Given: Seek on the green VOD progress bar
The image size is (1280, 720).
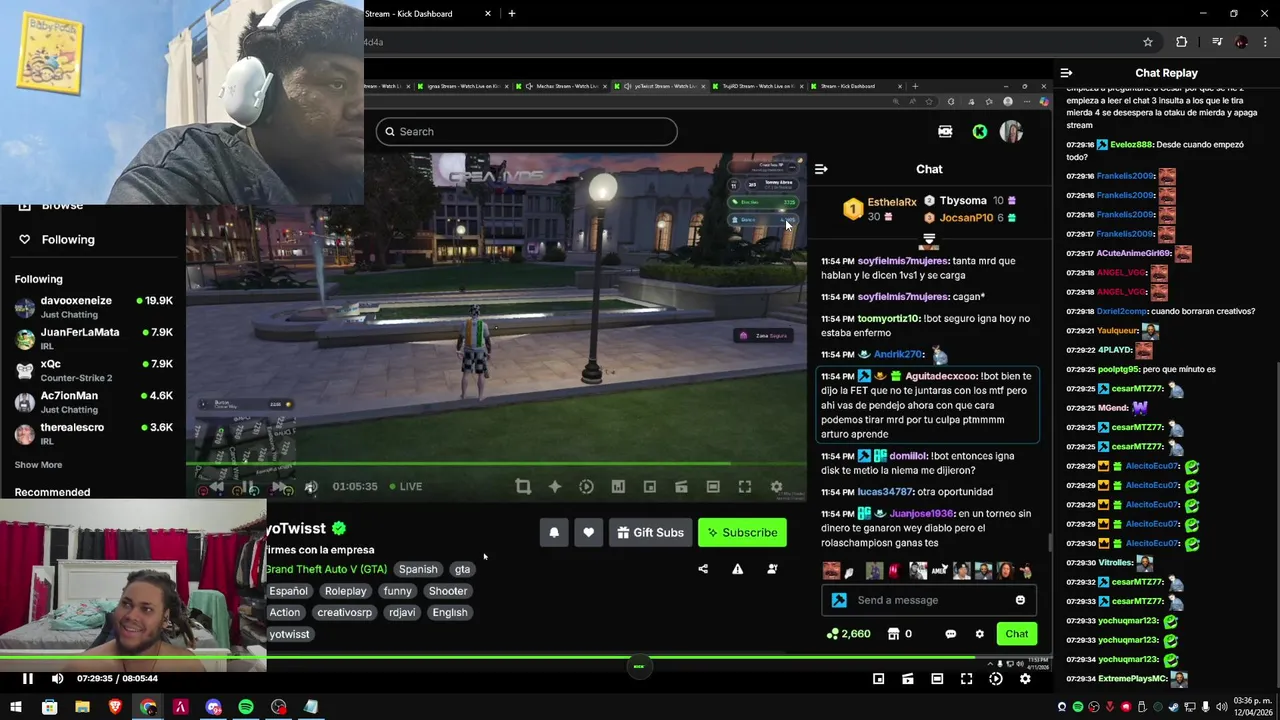Looking at the screenshot, I should (x=525, y=657).
